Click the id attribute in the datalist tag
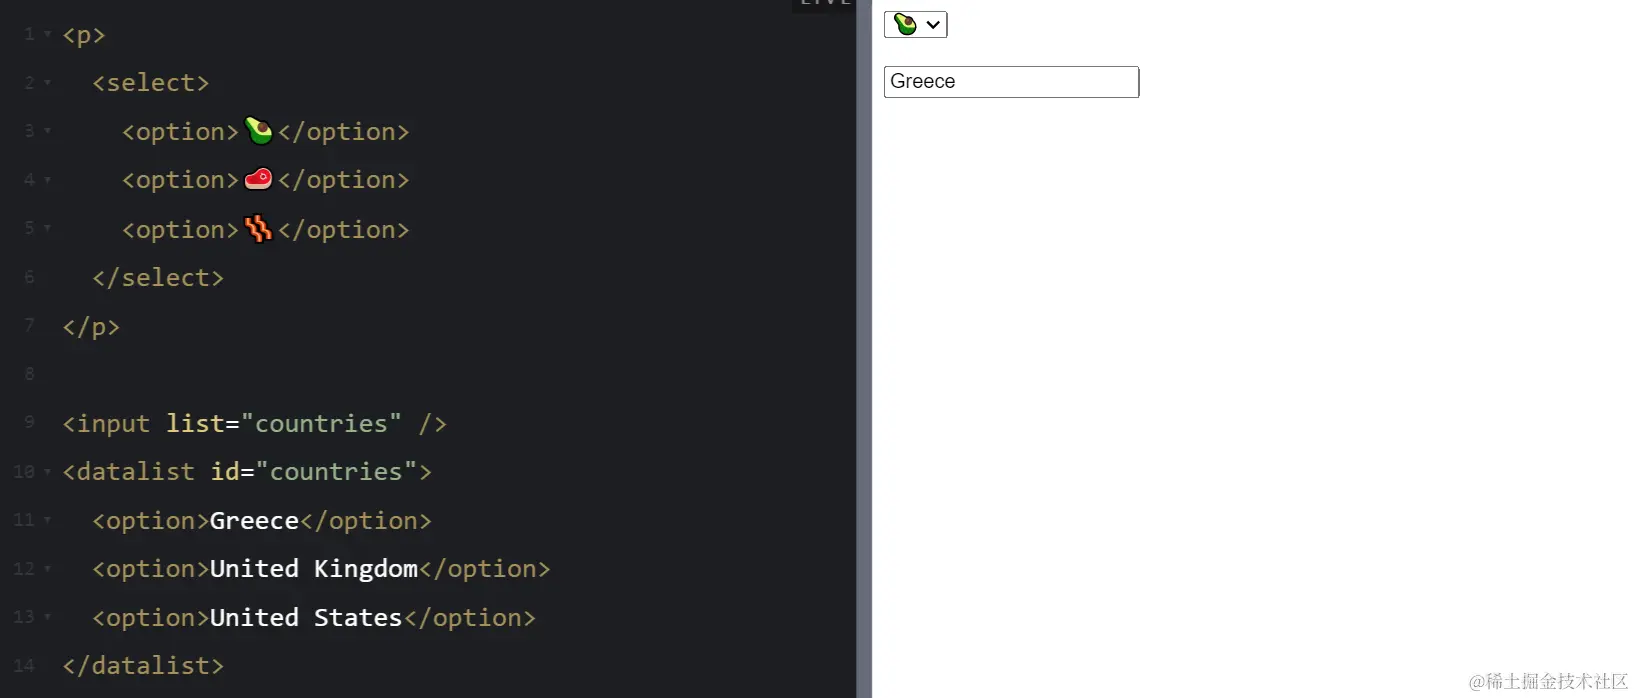 [x=224, y=472]
